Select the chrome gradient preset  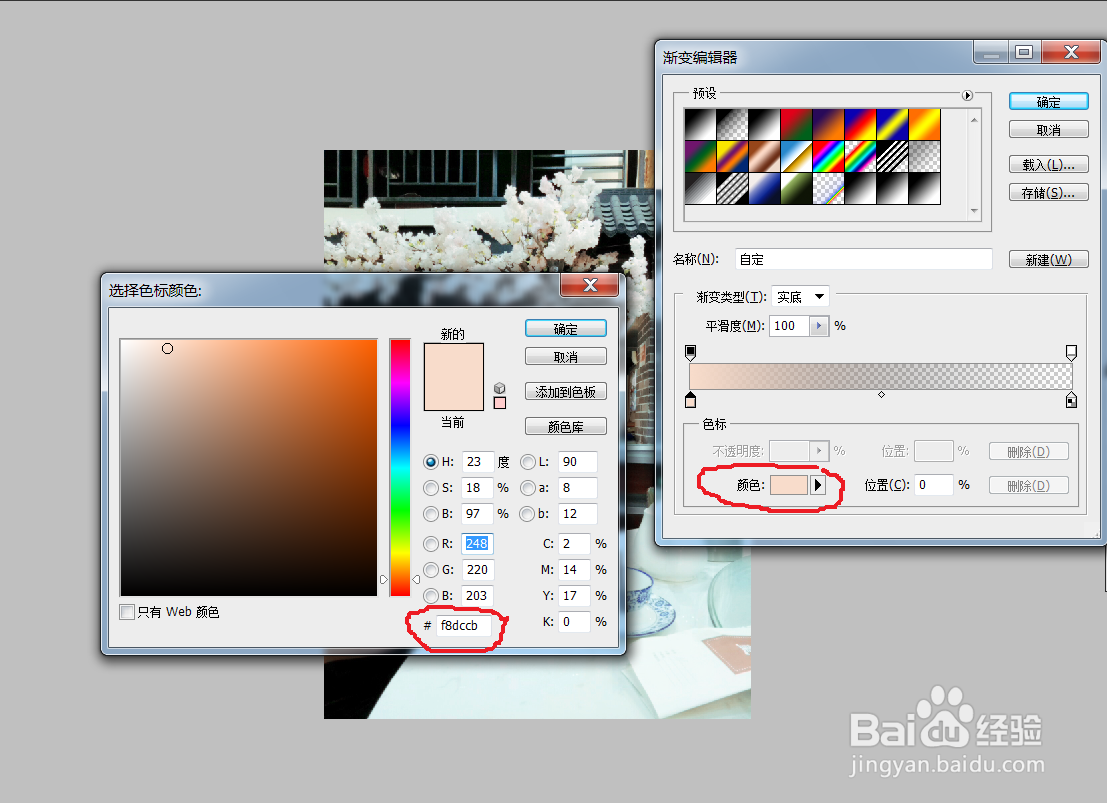tap(796, 156)
